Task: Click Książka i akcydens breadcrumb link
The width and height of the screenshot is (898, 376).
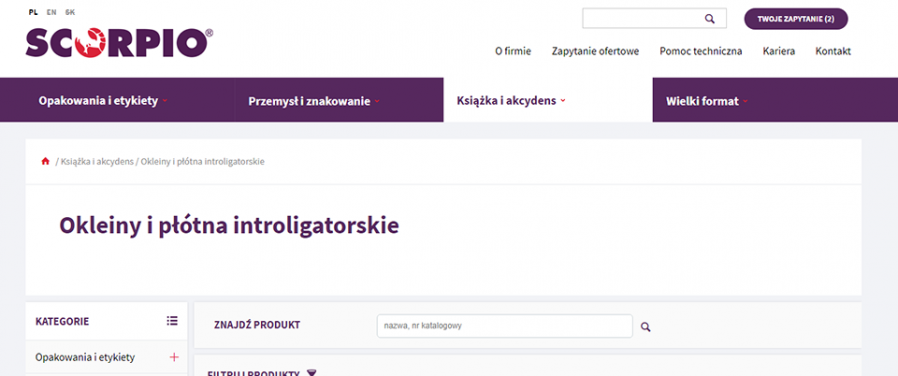Action: tap(97, 161)
